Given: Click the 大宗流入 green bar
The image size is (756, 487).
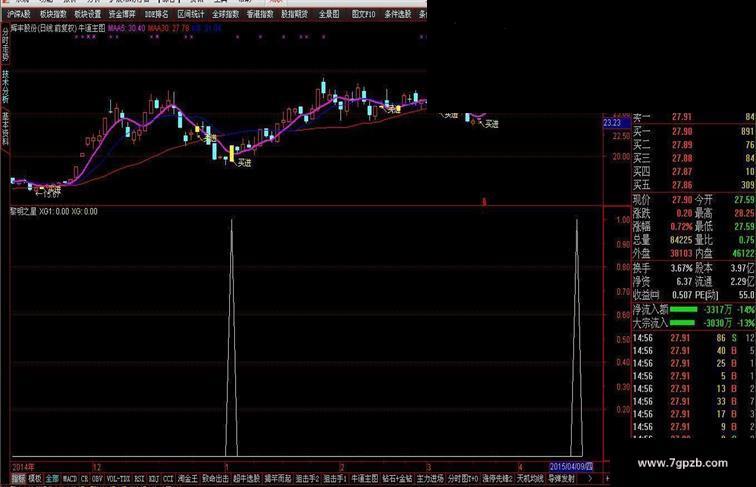Looking at the screenshot, I should click(683, 323).
